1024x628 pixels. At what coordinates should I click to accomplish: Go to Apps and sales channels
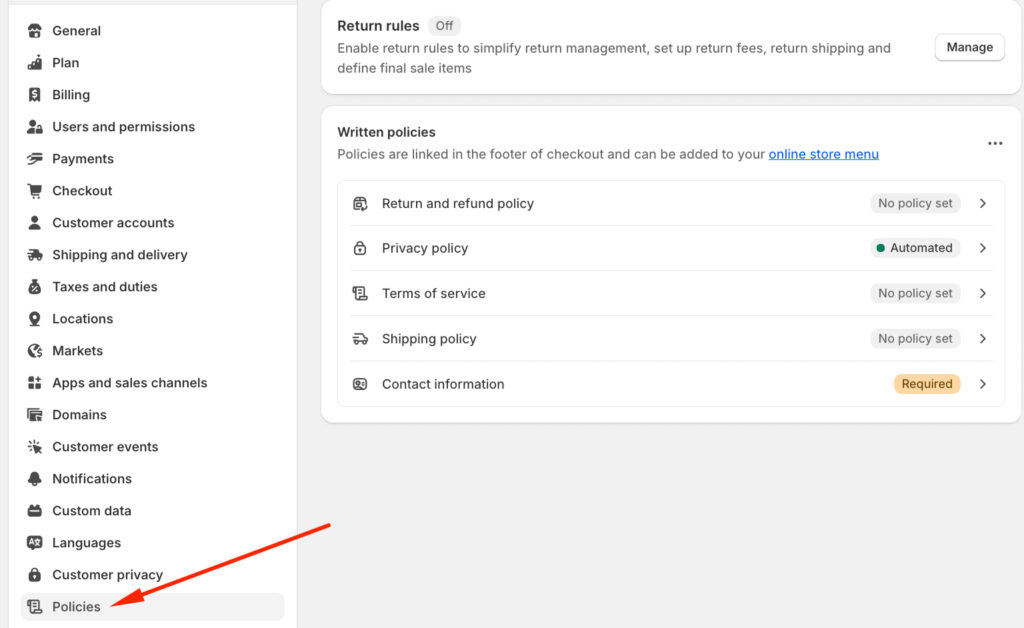[129, 383]
